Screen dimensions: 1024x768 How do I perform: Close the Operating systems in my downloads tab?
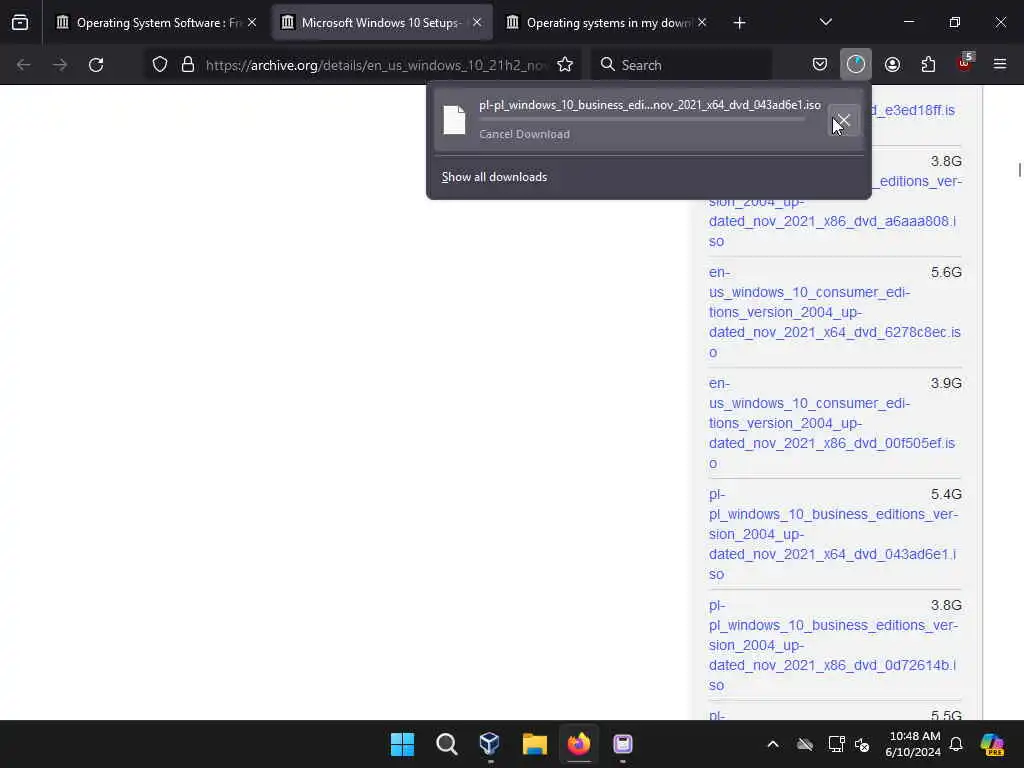(x=702, y=23)
